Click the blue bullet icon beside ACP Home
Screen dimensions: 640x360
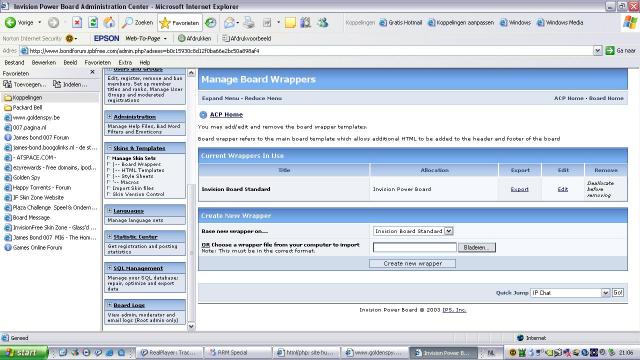coord(203,115)
